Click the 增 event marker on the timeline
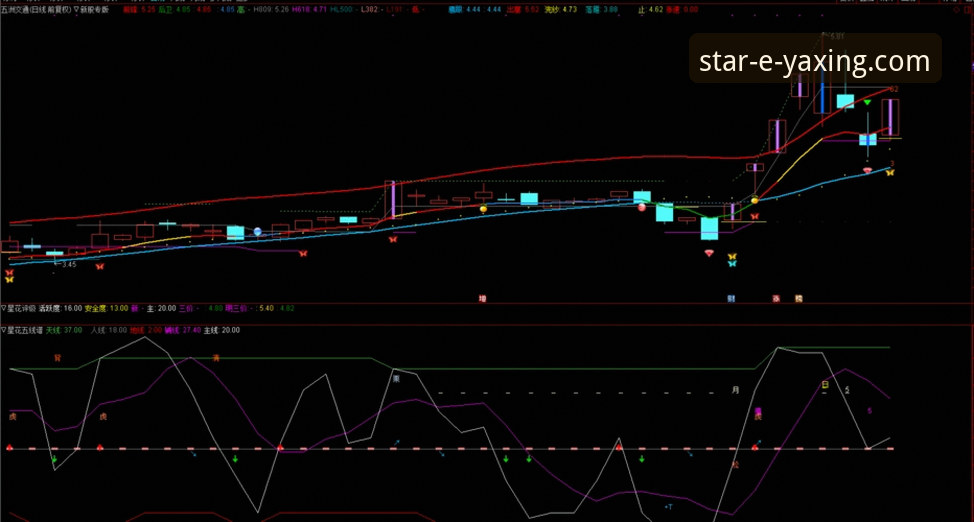The height and width of the screenshot is (522, 974). click(482, 298)
